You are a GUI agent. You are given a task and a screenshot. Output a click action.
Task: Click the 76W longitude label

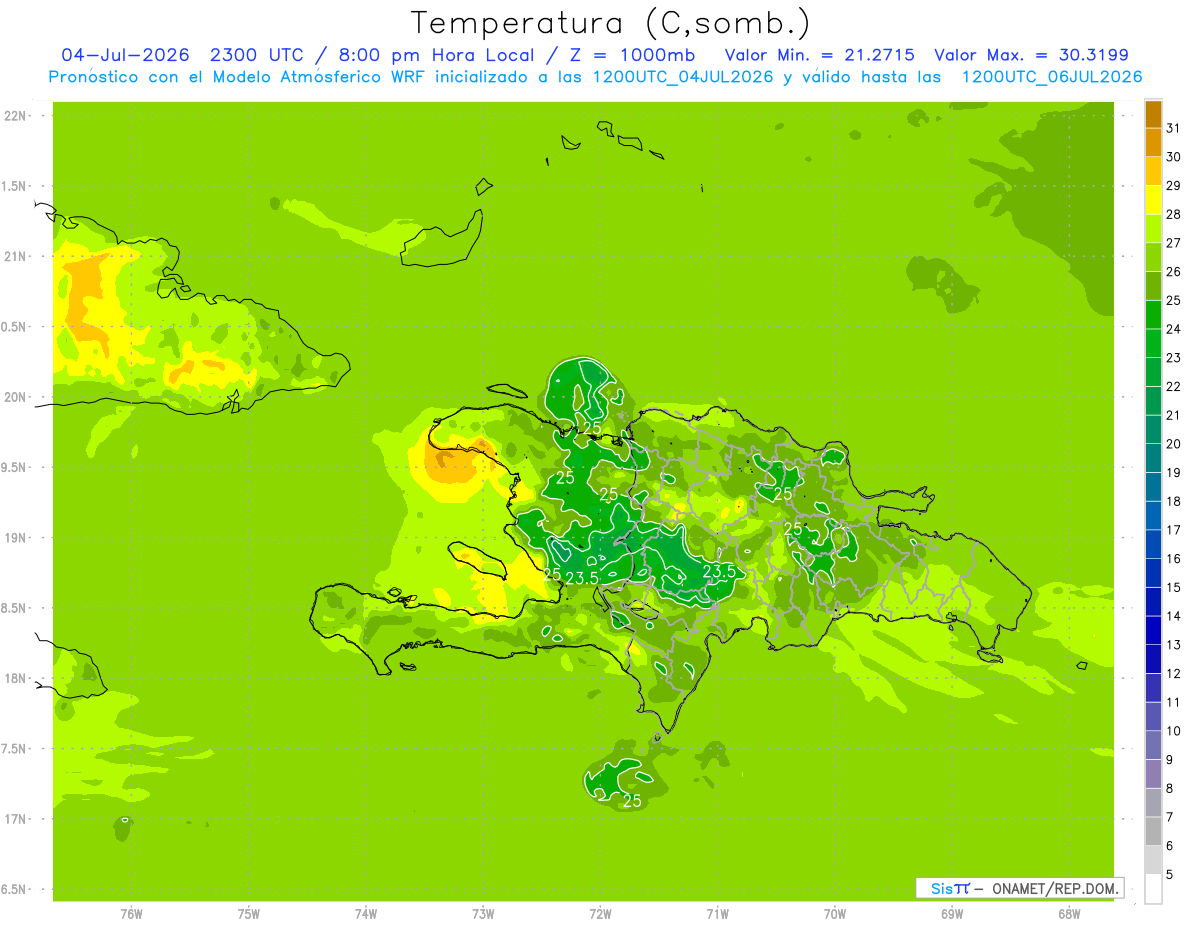point(131,914)
